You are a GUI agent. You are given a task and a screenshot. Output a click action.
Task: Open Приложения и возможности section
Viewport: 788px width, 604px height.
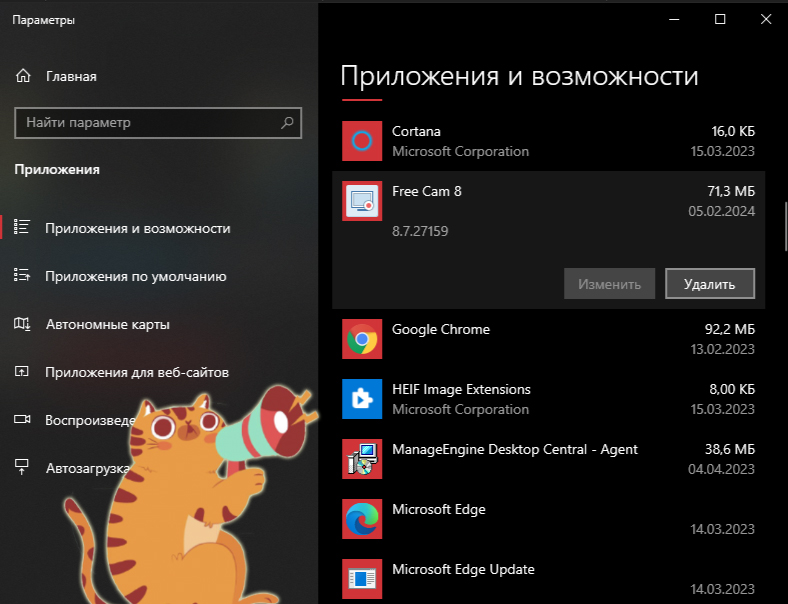[x=138, y=228]
